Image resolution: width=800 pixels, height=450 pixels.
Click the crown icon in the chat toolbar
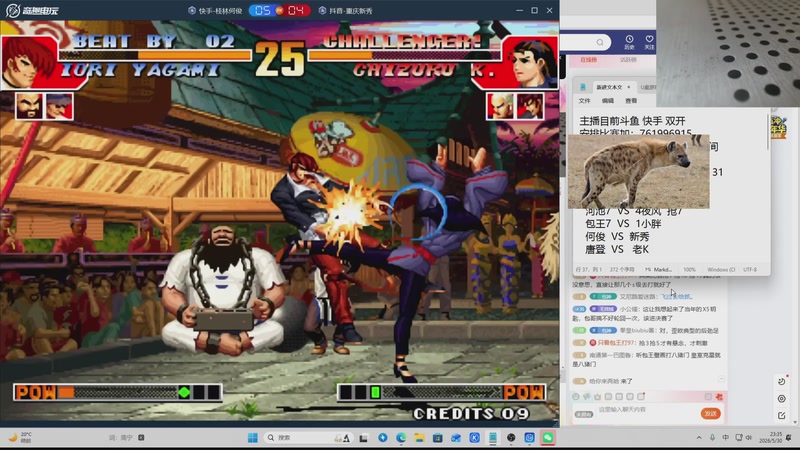[597, 396]
